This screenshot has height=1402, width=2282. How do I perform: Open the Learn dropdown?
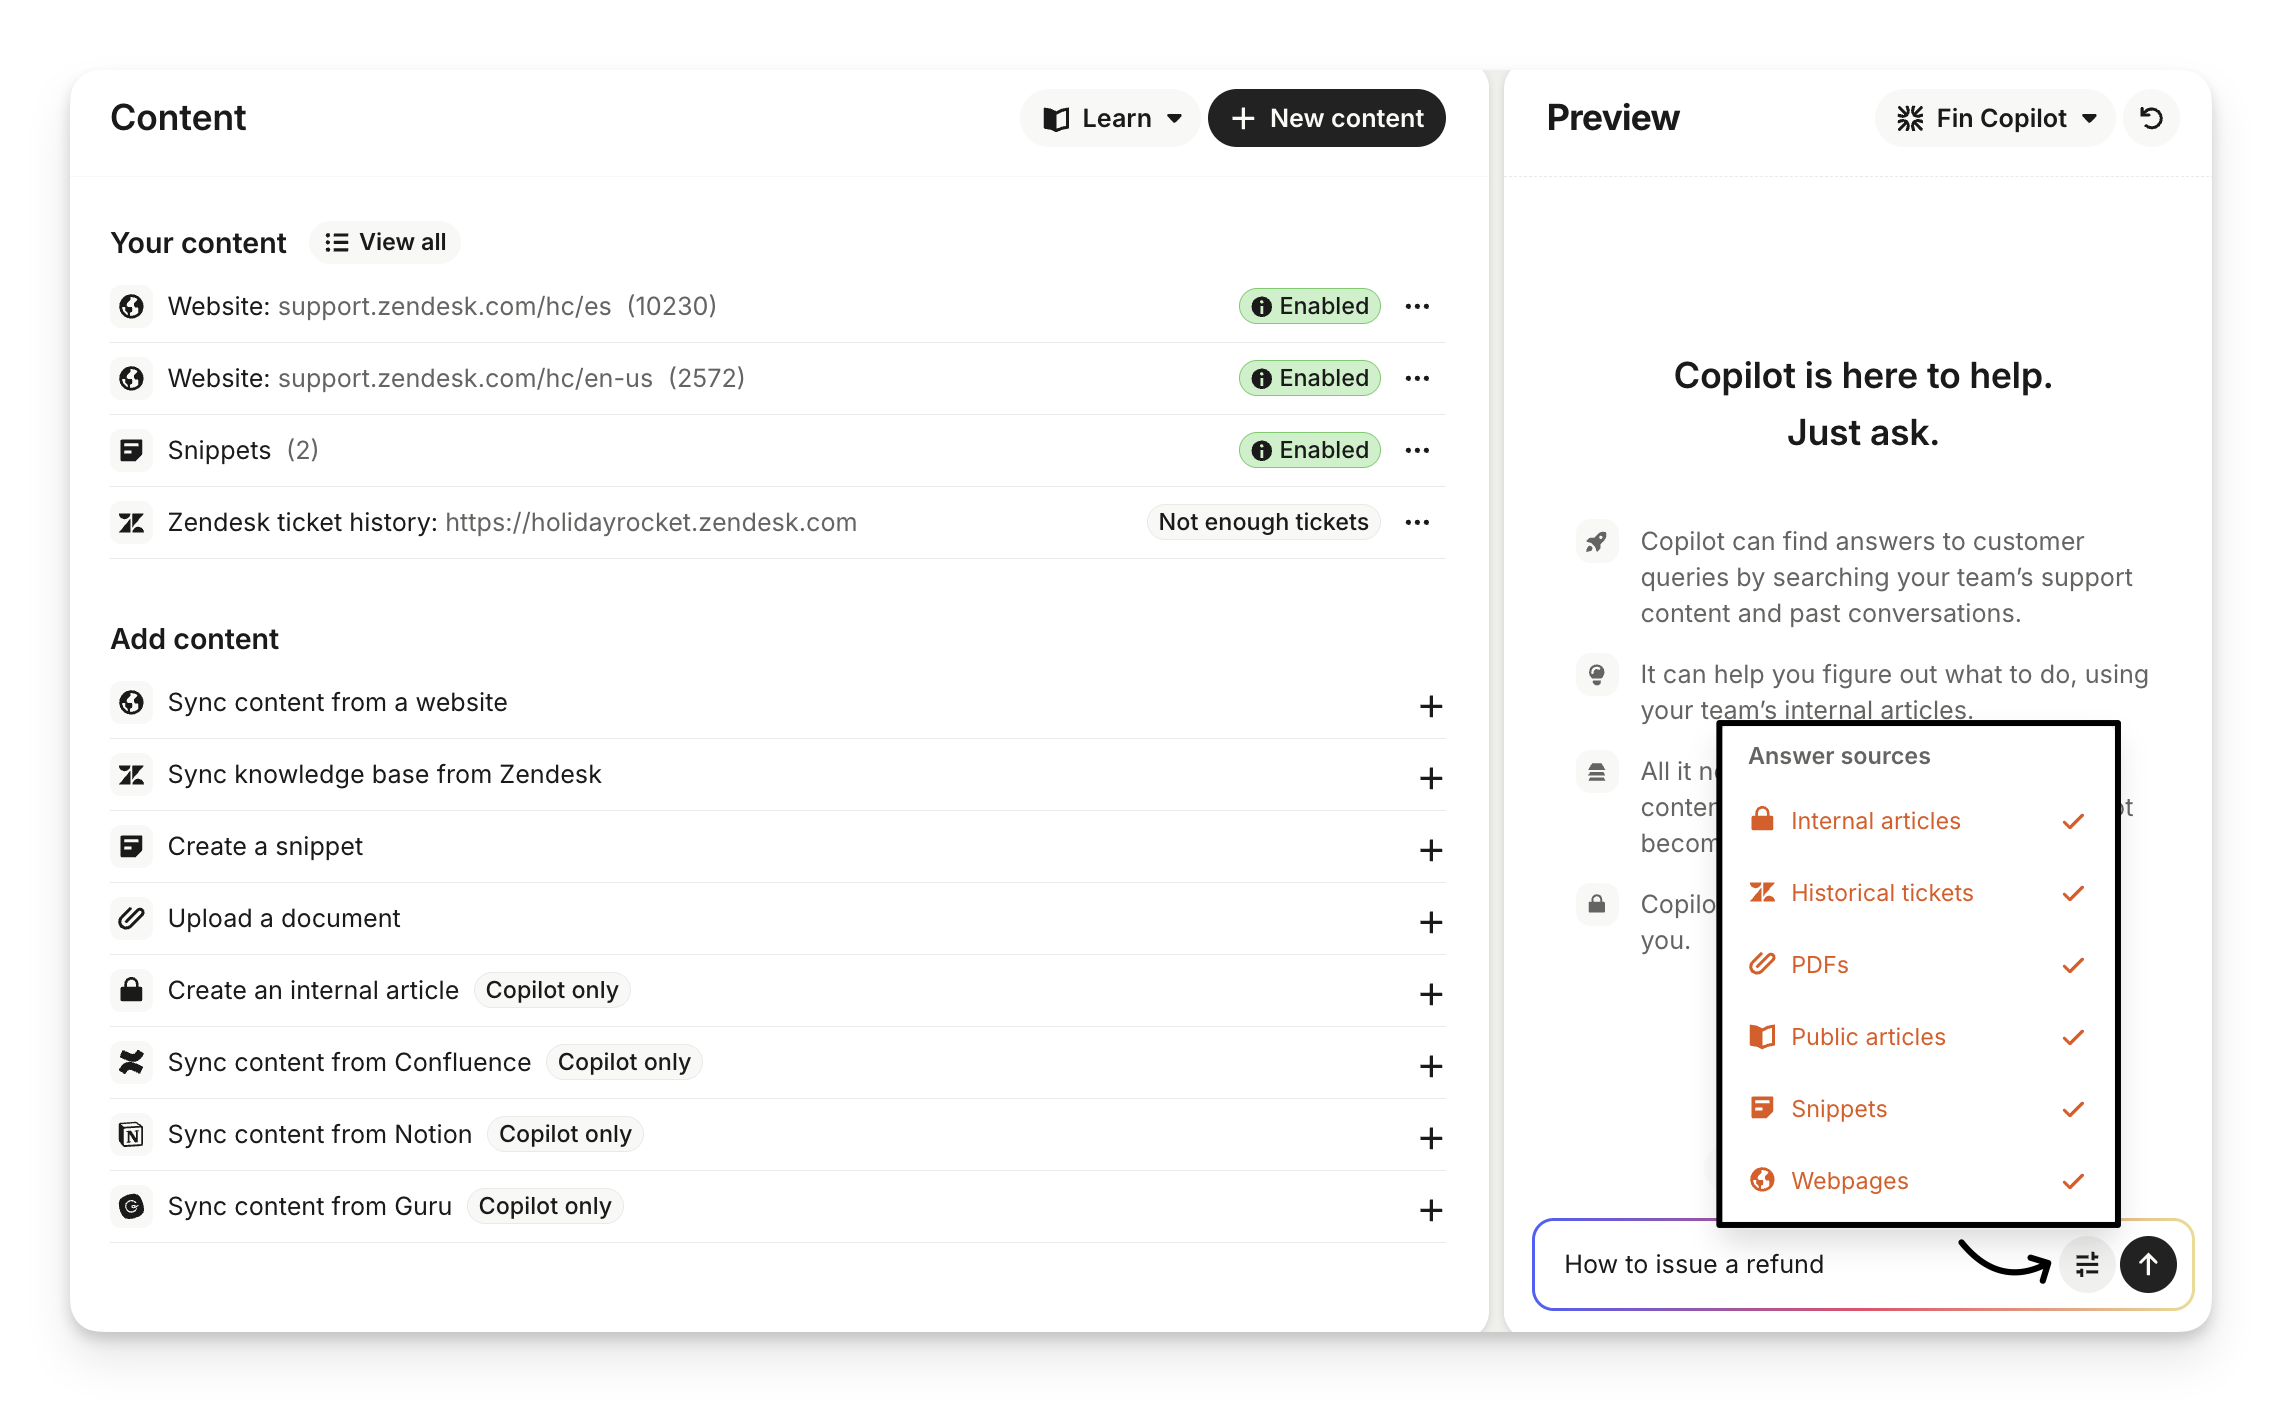point(1111,118)
